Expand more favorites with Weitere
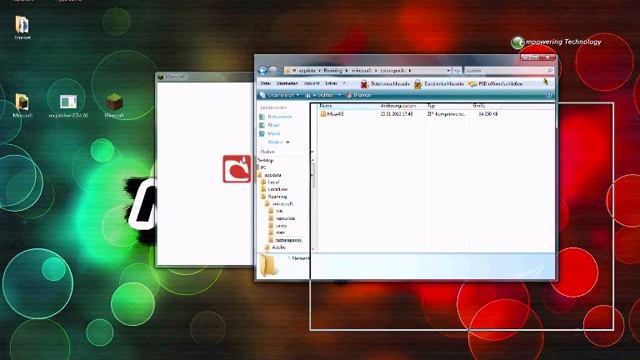Image resolution: width=640 pixels, height=360 pixels. pos(278,142)
